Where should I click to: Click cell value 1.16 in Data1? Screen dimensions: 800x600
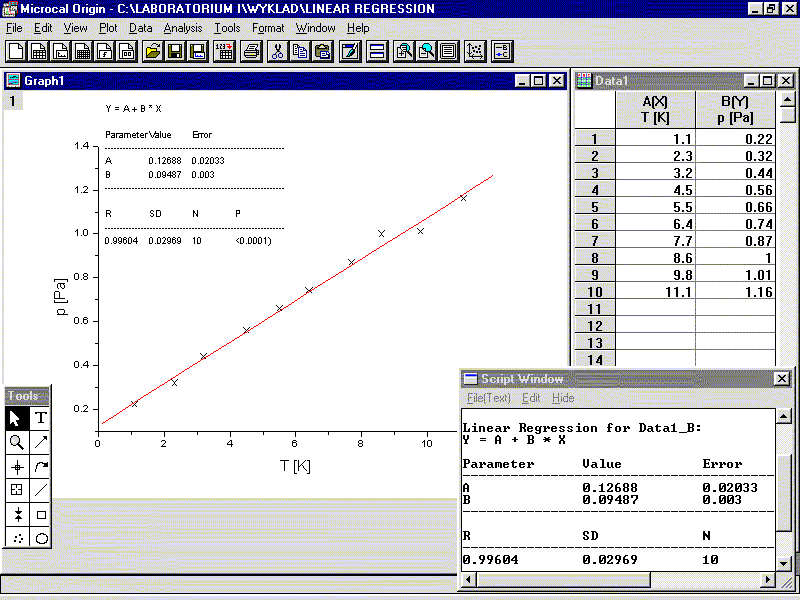tap(735, 292)
